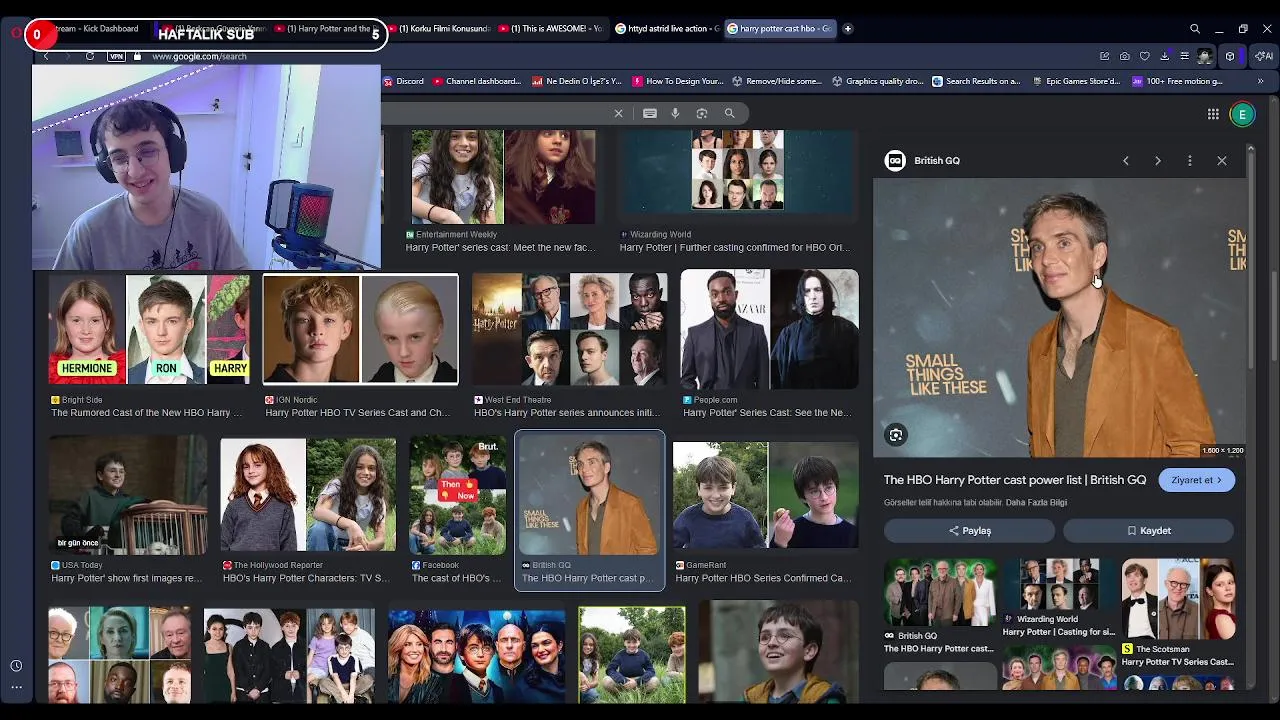Open the easy setup sliders icon
This screenshot has height=720, width=1280.
coord(1184,56)
